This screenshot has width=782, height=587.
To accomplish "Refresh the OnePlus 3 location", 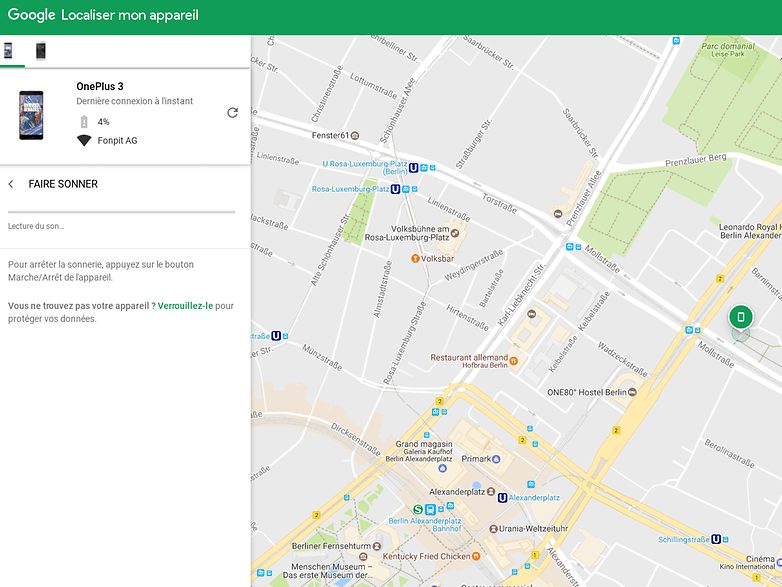I will click(232, 113).
